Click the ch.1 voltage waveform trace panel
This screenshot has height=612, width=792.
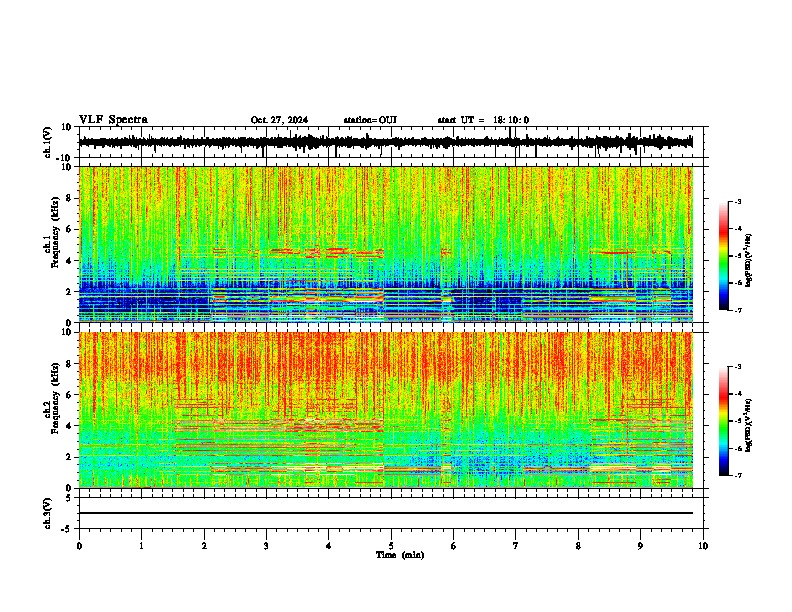point(391,142)
